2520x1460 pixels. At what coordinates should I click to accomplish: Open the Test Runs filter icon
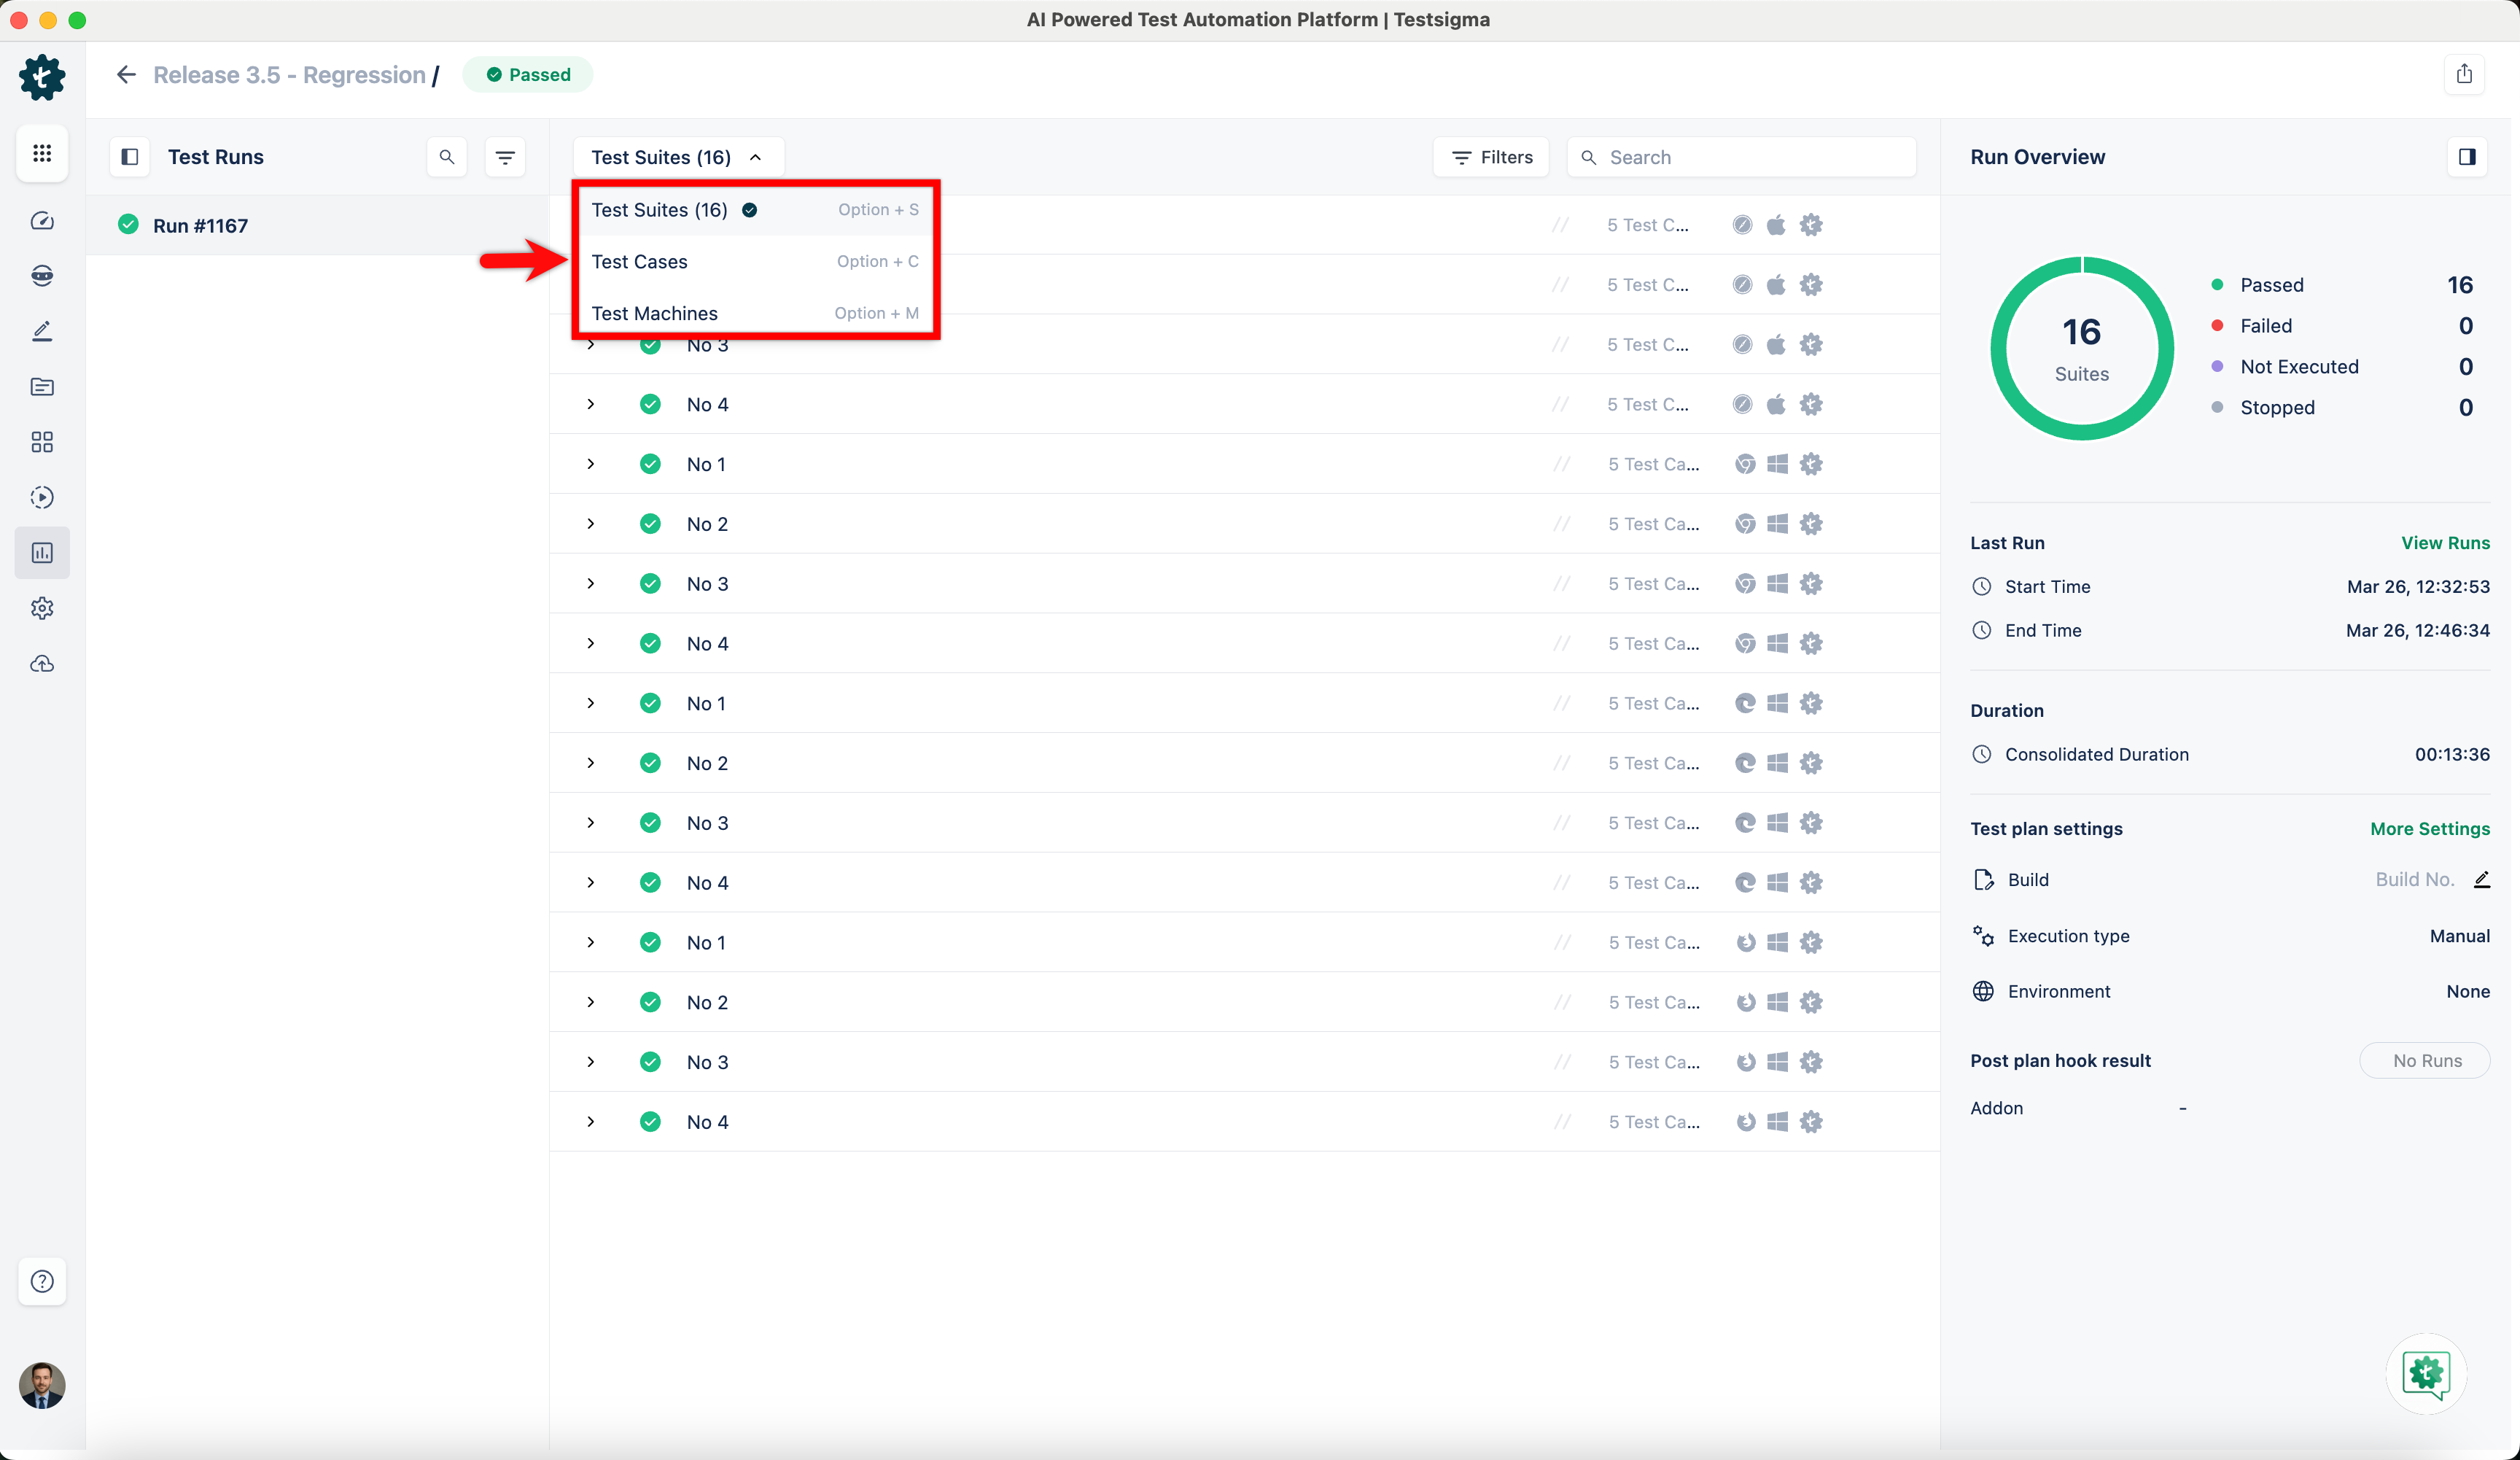pos(505,157)
